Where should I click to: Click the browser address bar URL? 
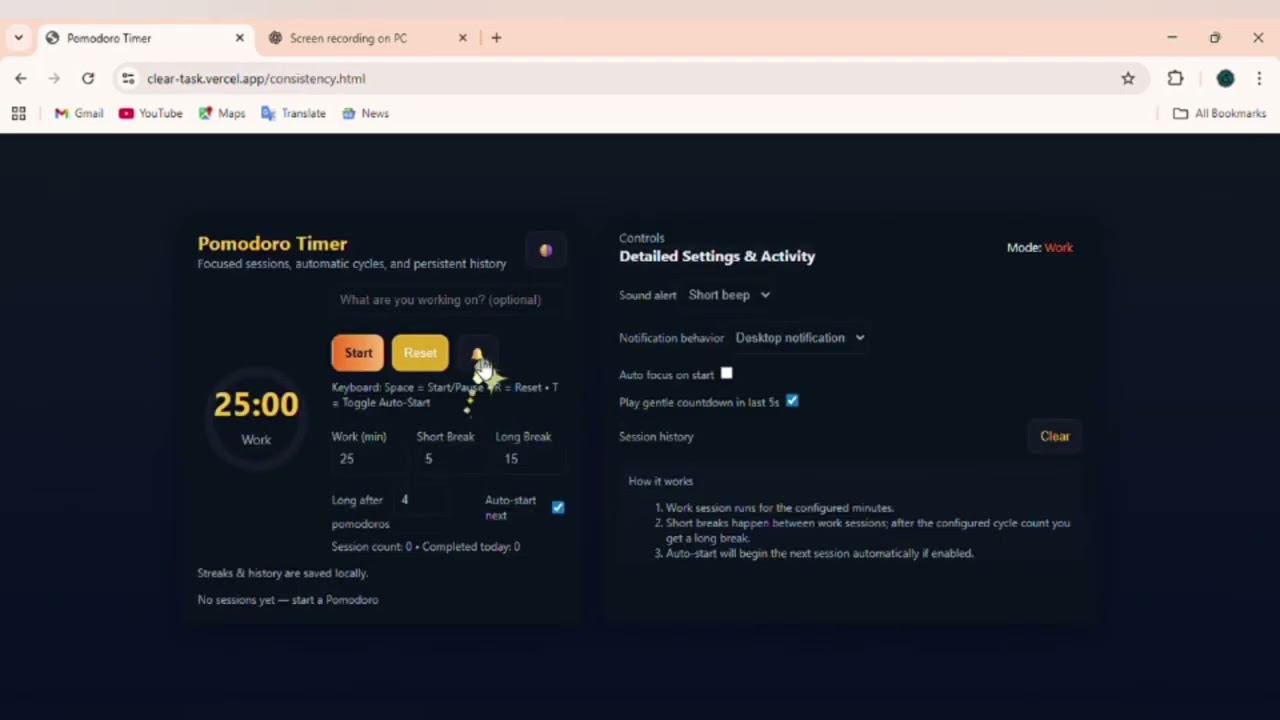click(x=256, y=78)
